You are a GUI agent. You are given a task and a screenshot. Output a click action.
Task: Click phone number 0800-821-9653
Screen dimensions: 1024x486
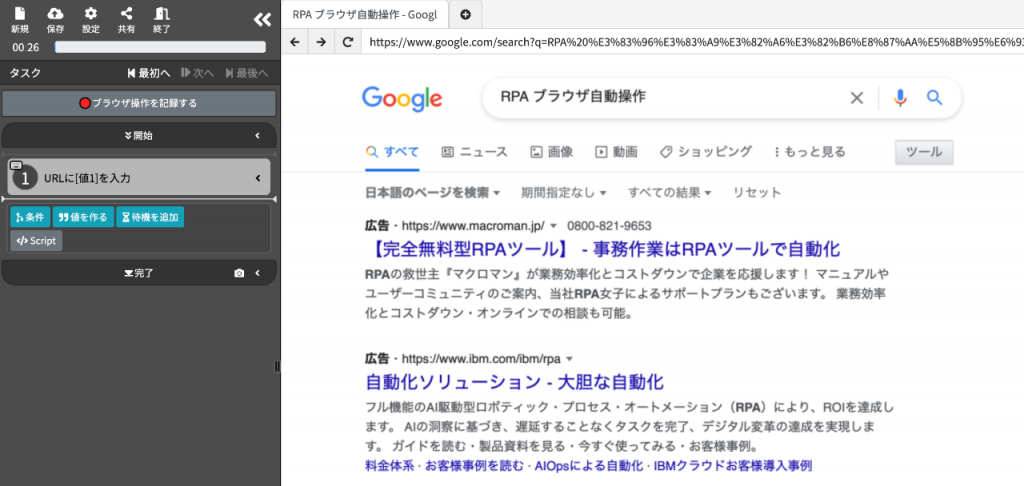(x=609, y=226)
